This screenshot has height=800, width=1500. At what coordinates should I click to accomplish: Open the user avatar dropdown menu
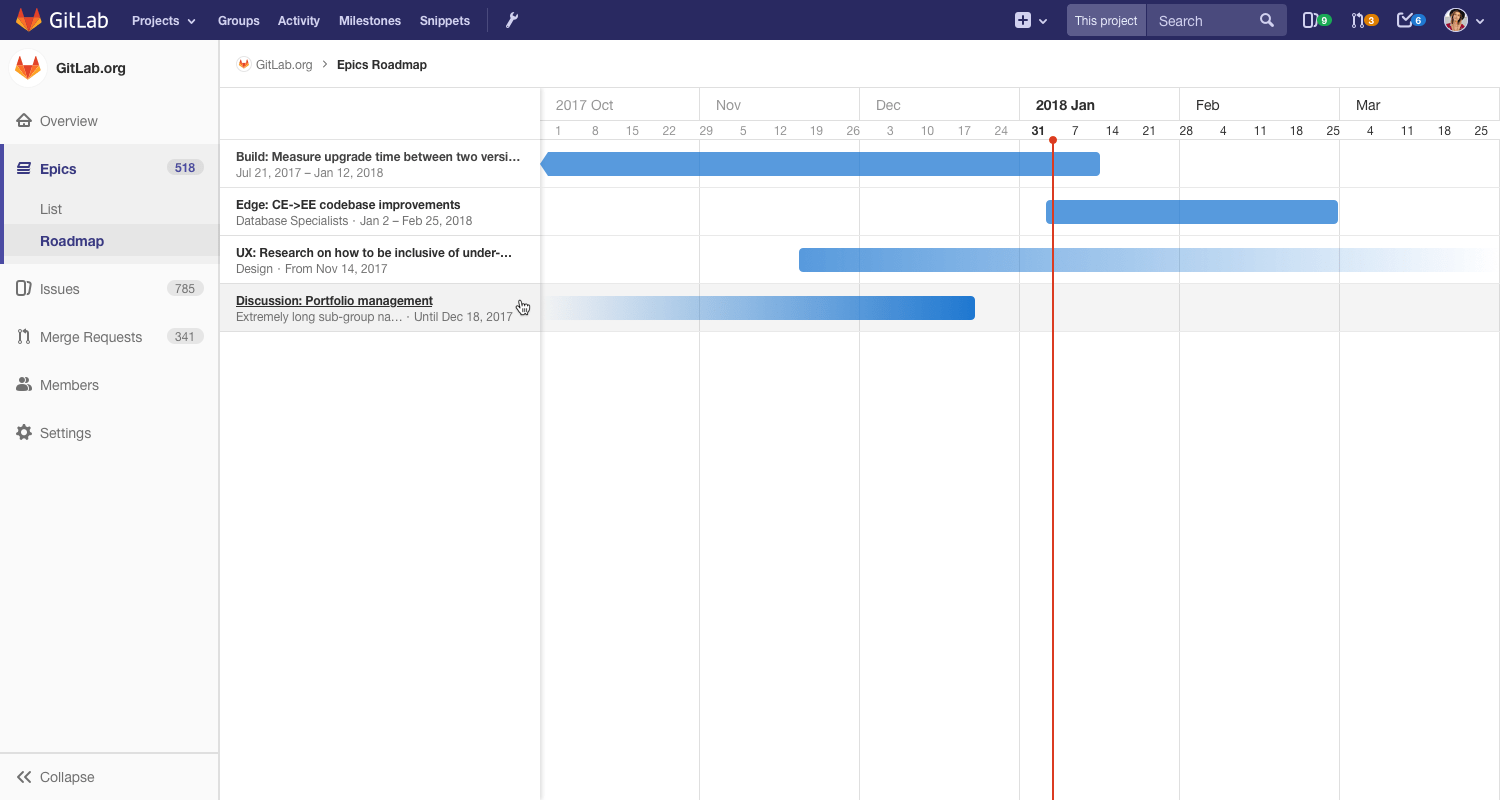1464,20
